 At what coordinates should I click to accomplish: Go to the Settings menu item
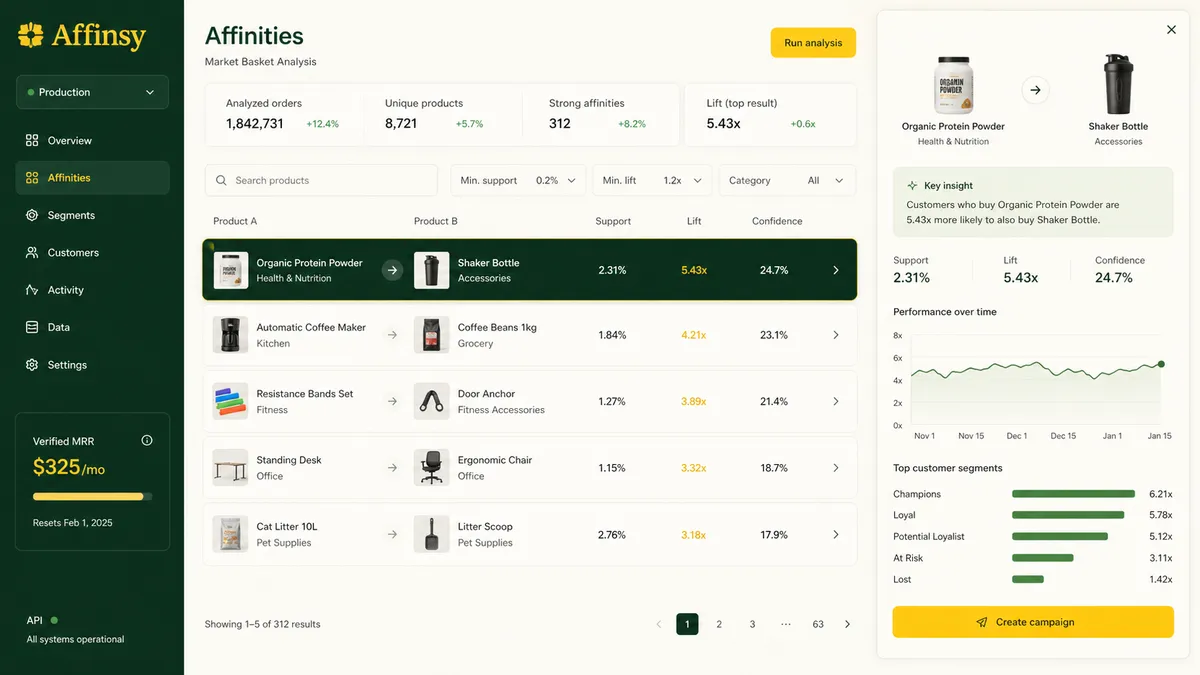[x=92, y=365]
